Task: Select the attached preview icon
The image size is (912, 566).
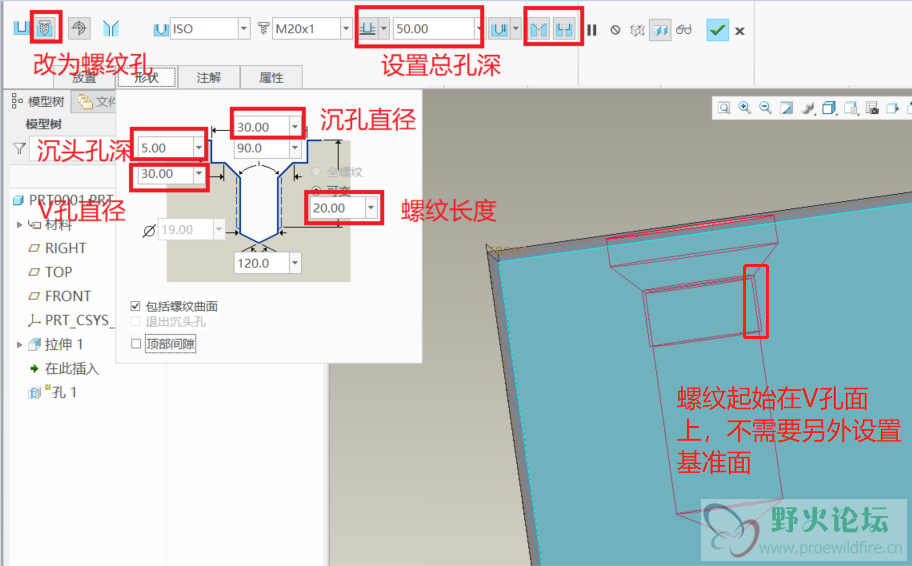Action: coord(660,30)
